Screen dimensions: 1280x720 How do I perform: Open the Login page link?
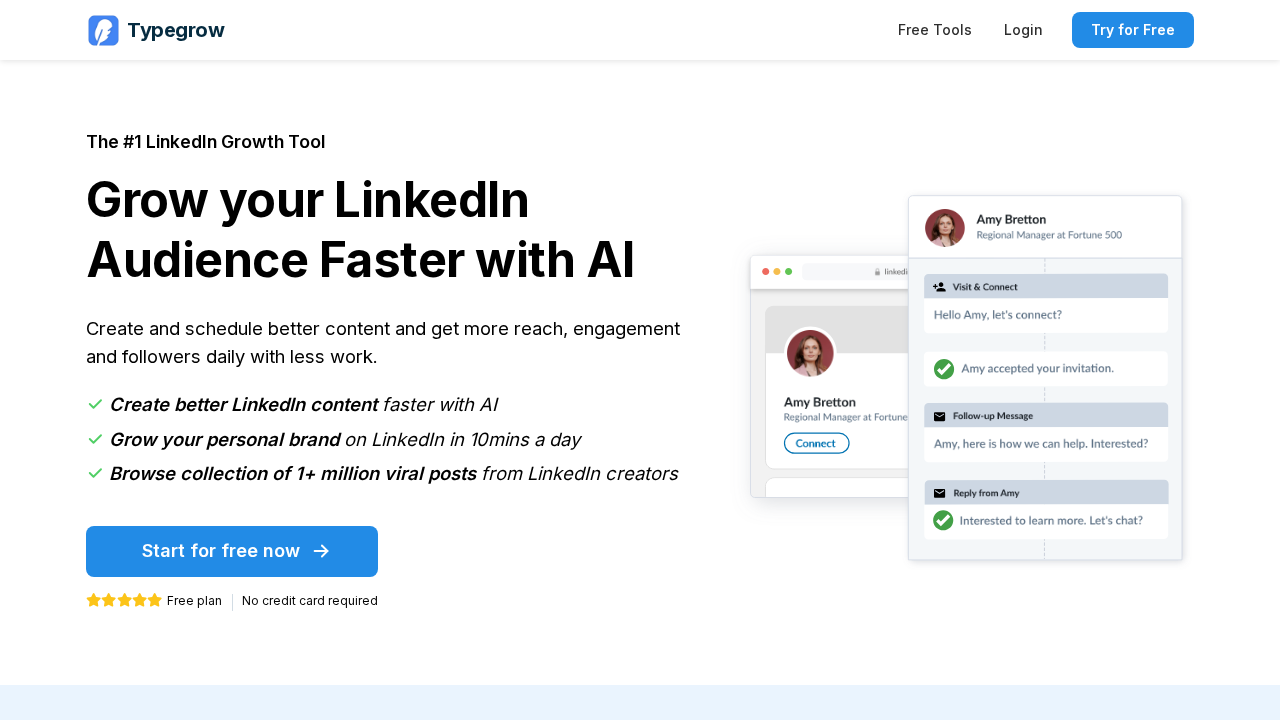tap(1023, 30)
